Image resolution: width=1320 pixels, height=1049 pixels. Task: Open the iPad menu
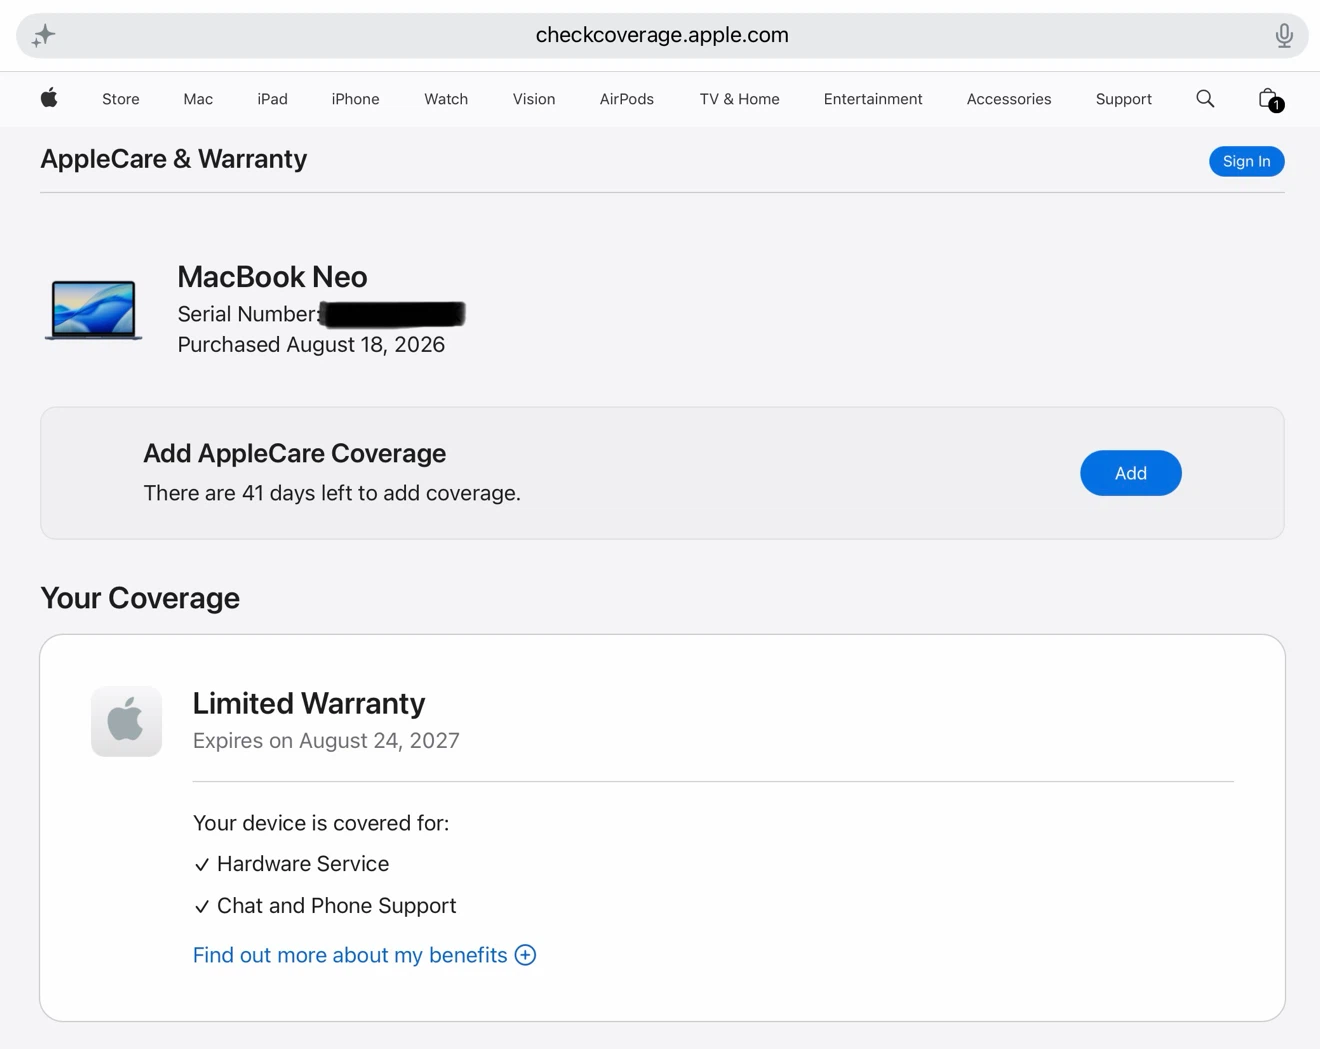click(x=272, y=99)
